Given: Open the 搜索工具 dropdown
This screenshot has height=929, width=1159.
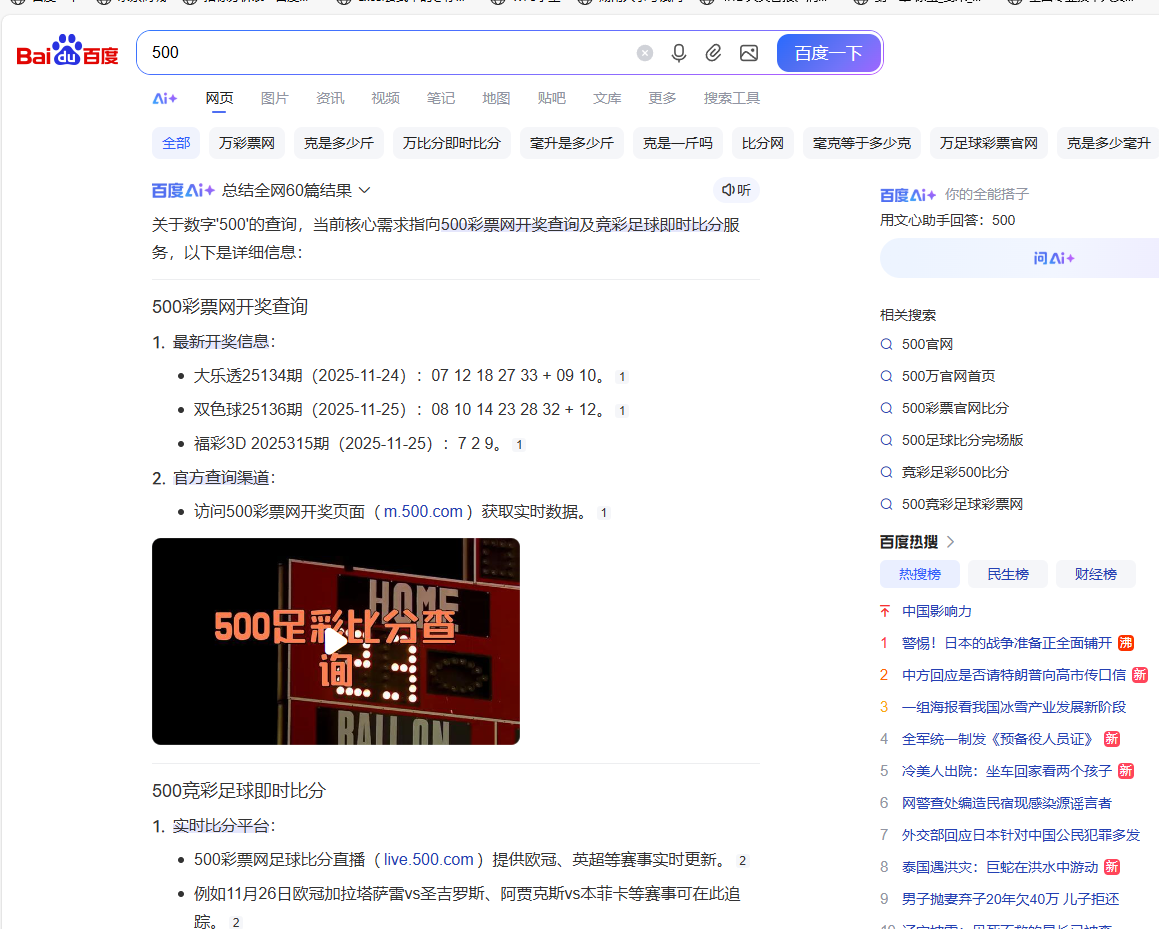Looking at the screenshot, I should 733,97.
